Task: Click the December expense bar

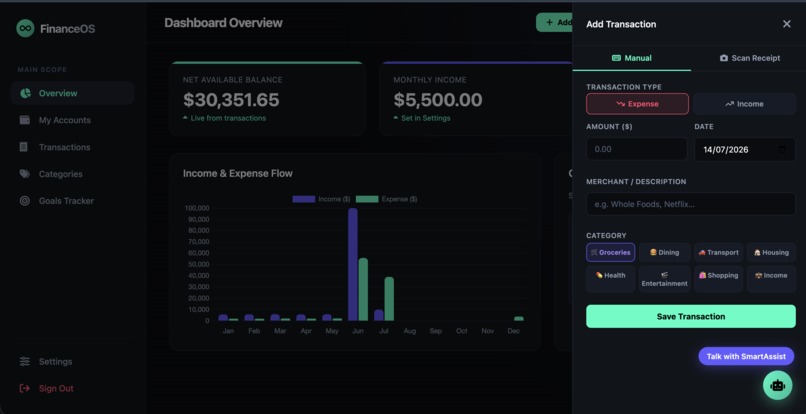Action: click(x=519, y=318)
